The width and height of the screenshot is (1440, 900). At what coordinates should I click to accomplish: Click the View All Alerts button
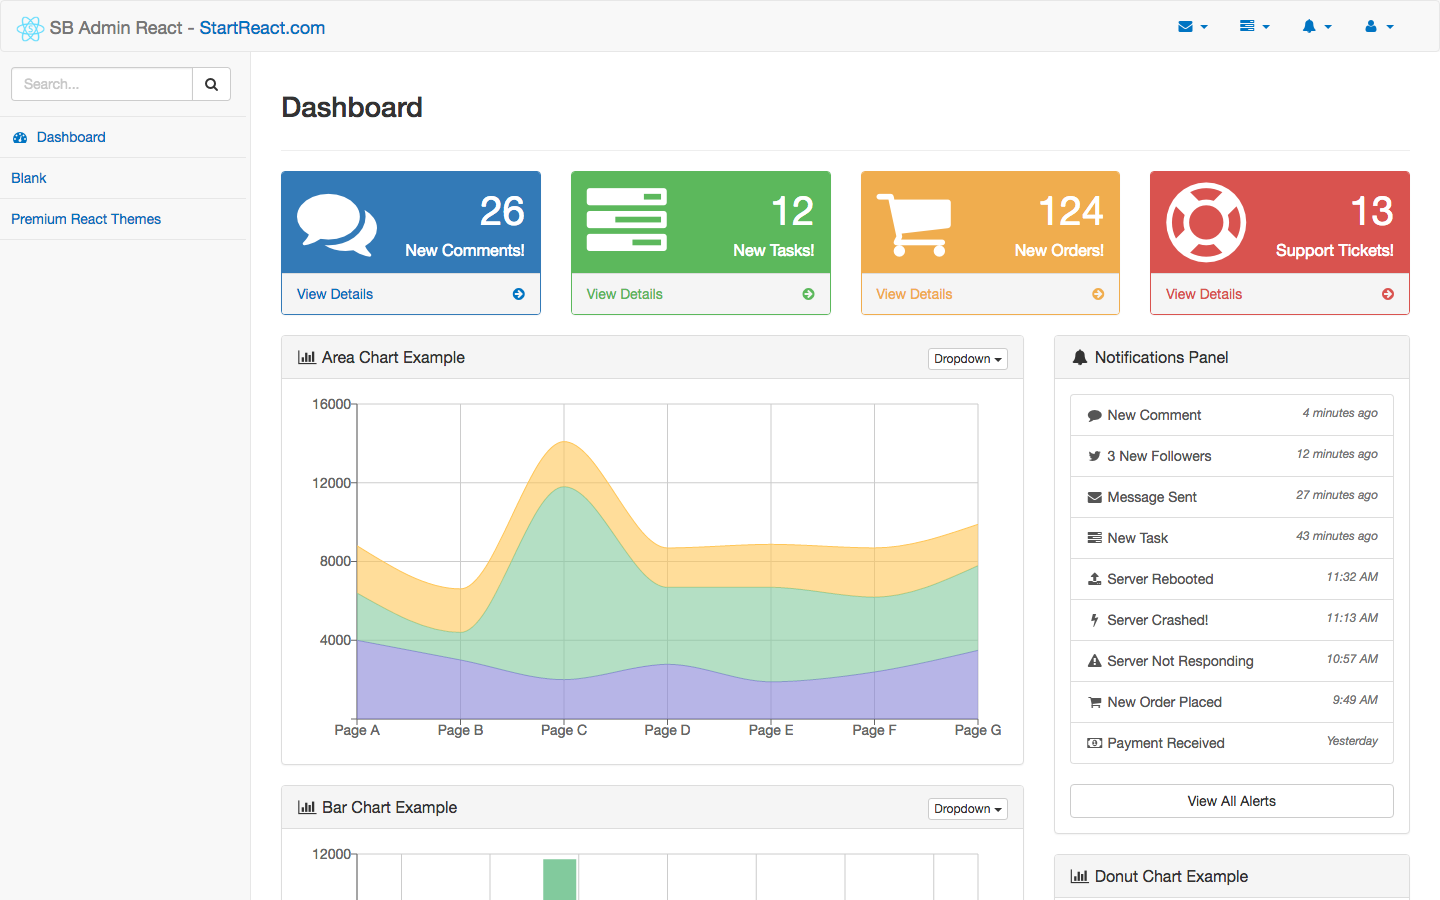tap(1232, 801)
